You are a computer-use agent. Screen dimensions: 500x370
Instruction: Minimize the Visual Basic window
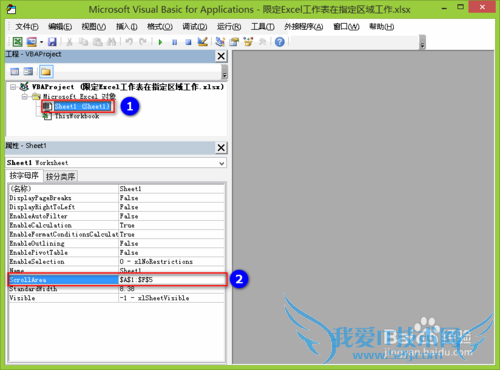(444, 8)
